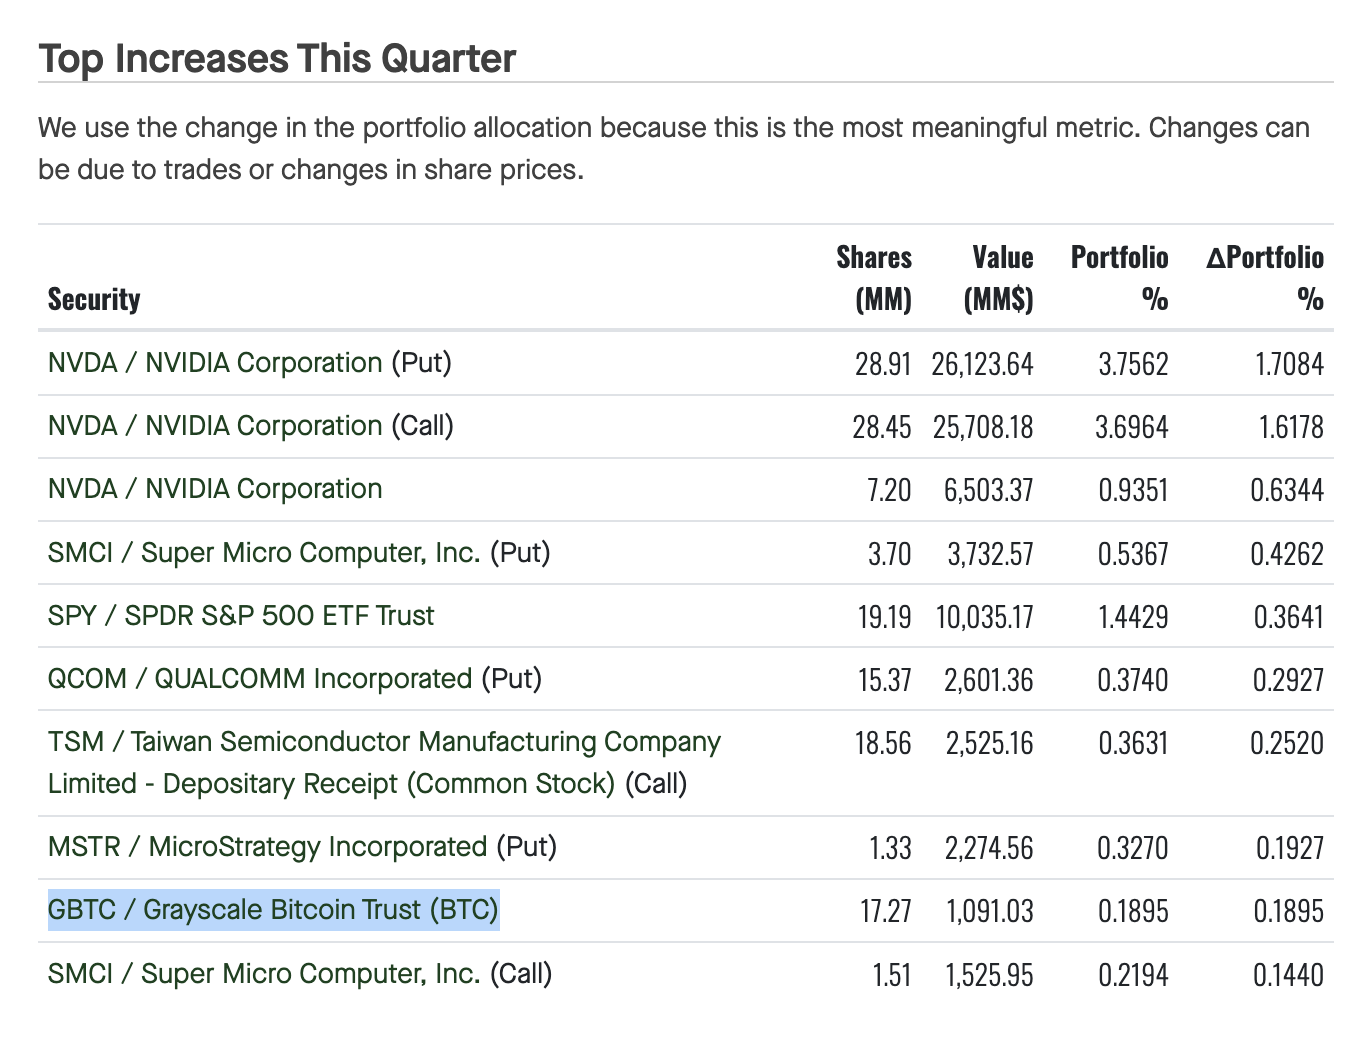Sort by Shares (MM) column header
1368x1064 pixels.
pos(874,278)
